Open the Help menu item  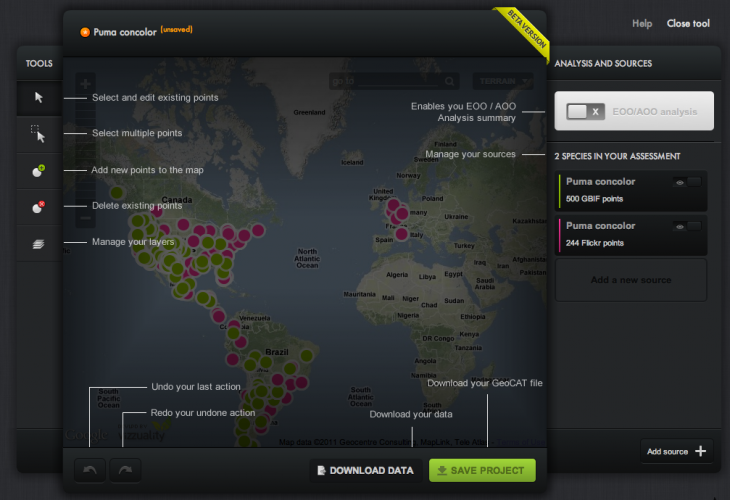pos(642,23)
